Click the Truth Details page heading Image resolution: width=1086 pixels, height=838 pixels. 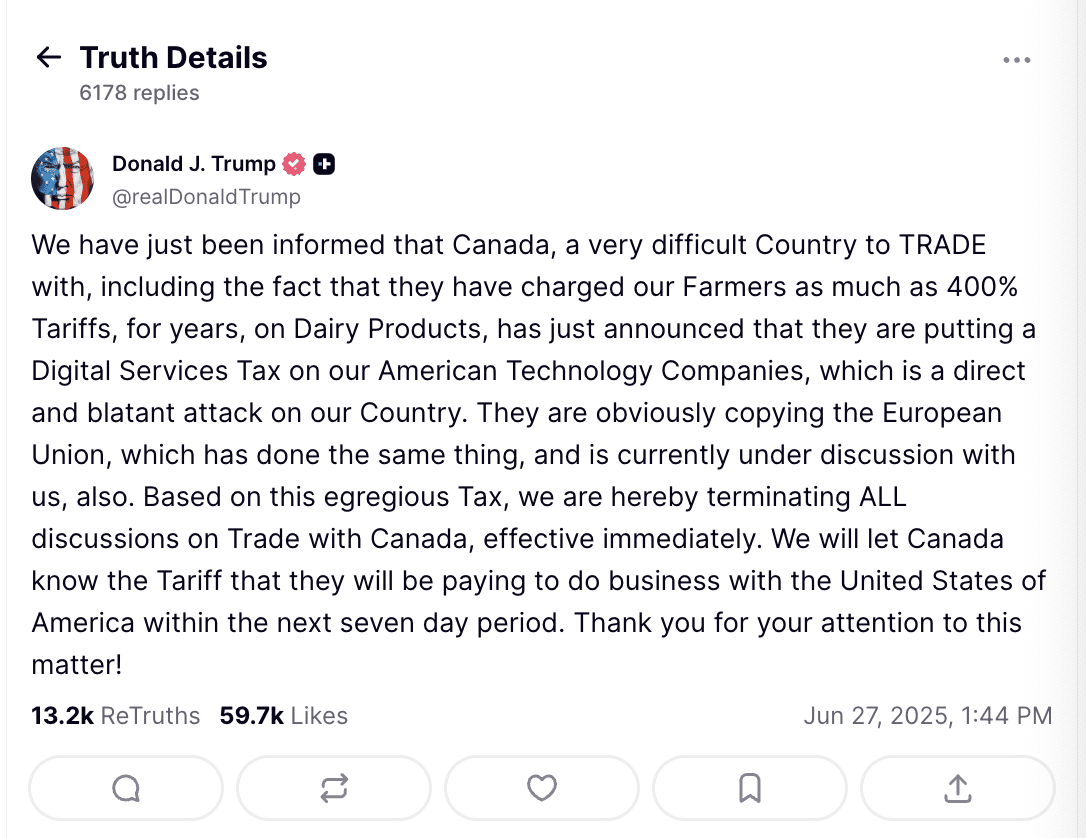(173, 58)
